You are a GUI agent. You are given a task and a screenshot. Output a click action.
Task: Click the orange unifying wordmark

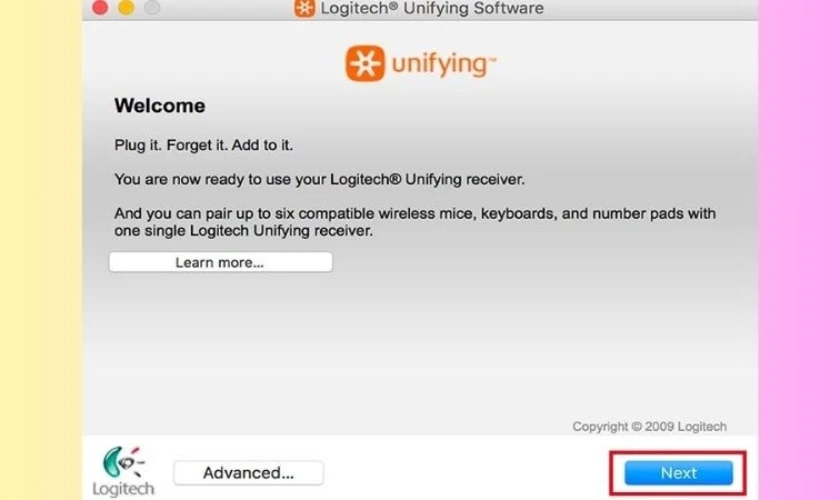pyautogui.click(x=443, y=65)
